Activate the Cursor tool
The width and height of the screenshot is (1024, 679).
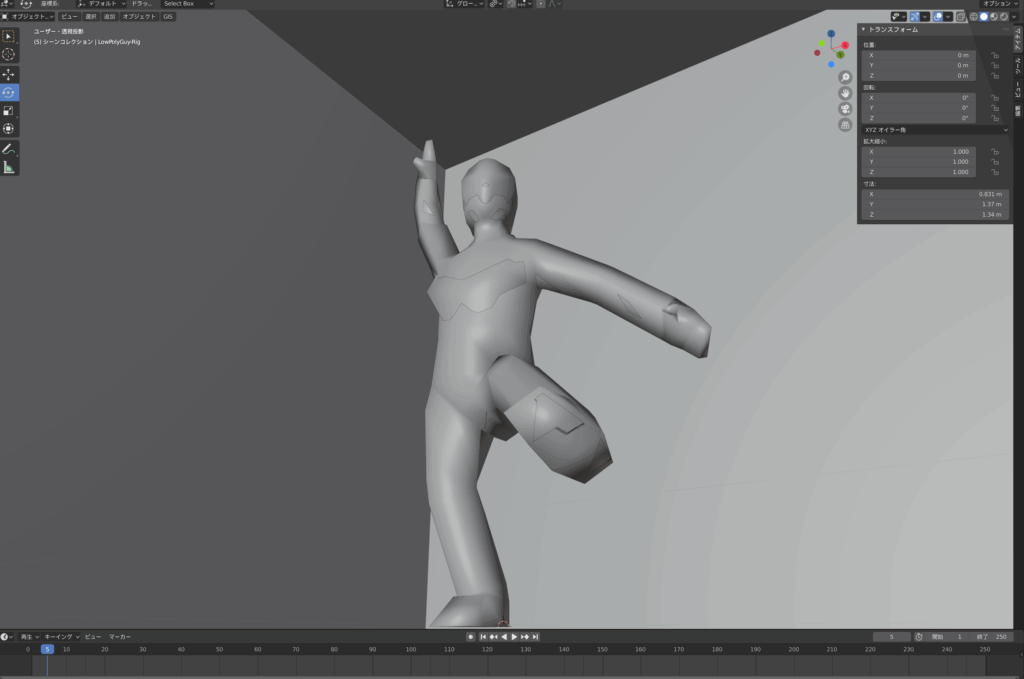9,54
